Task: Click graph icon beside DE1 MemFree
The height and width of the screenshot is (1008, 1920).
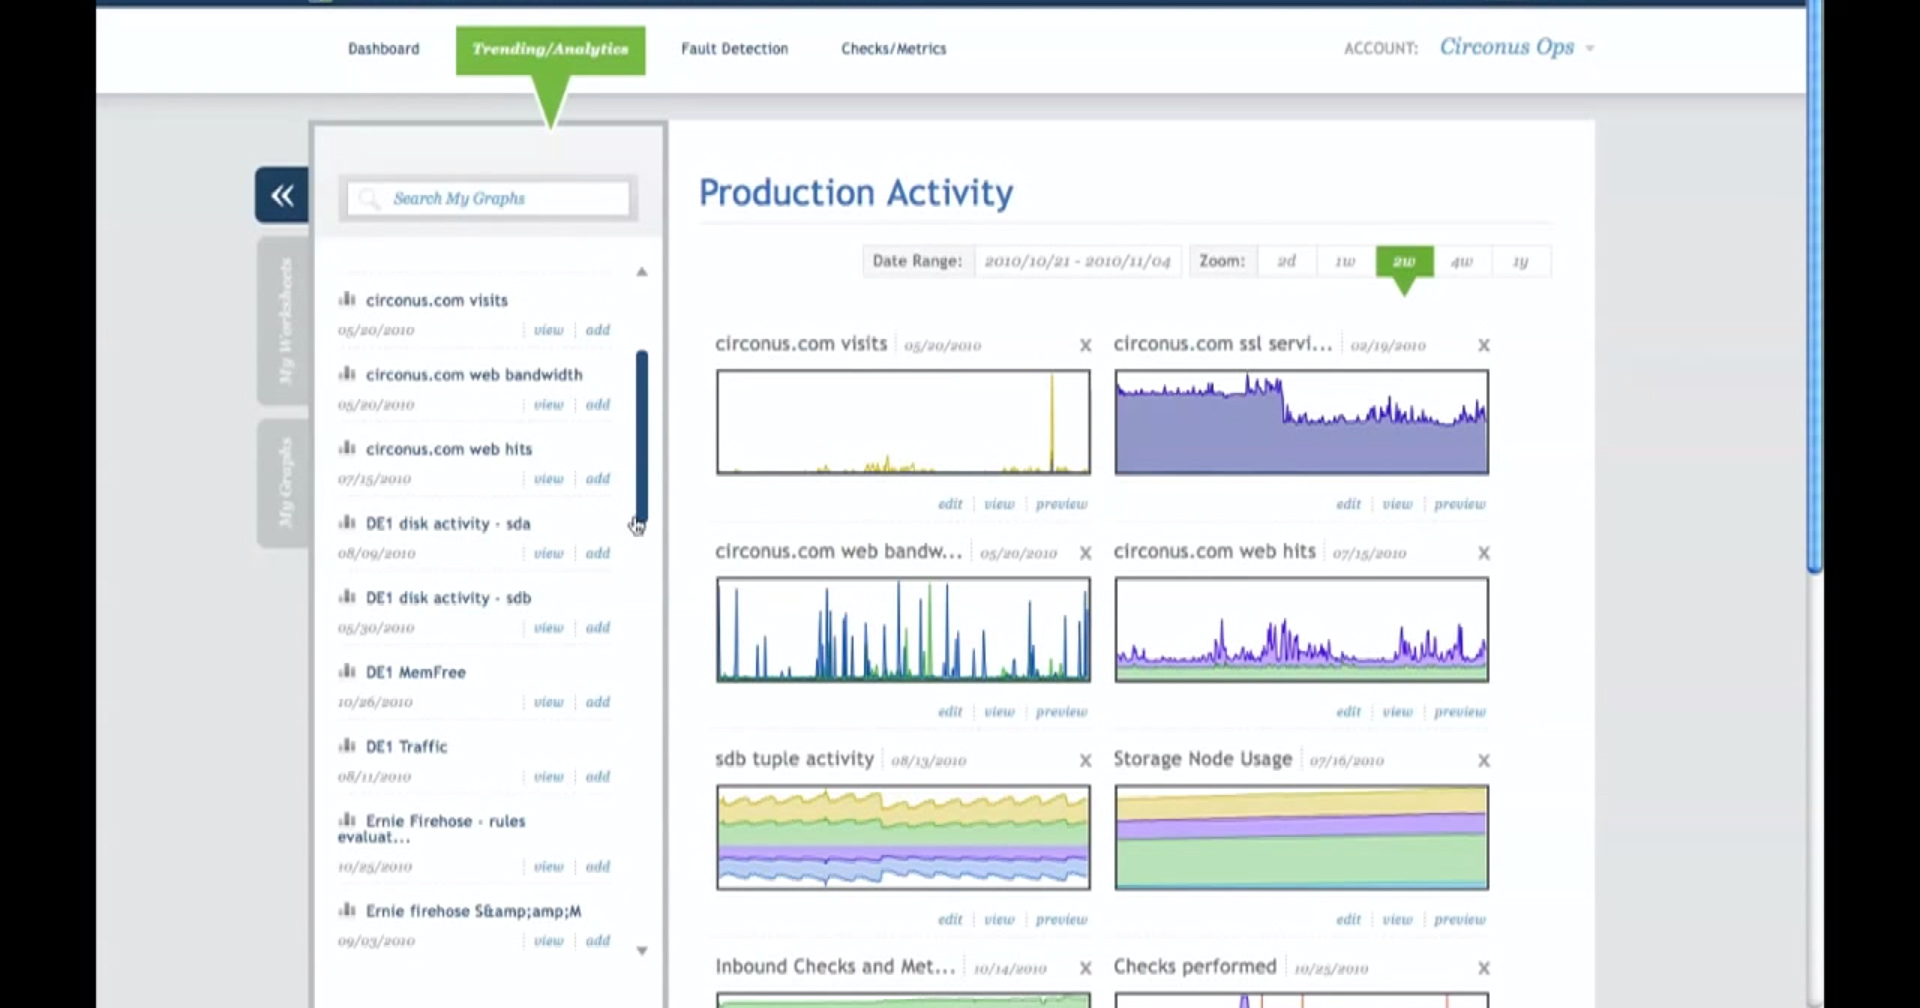Action: [347, 671]
